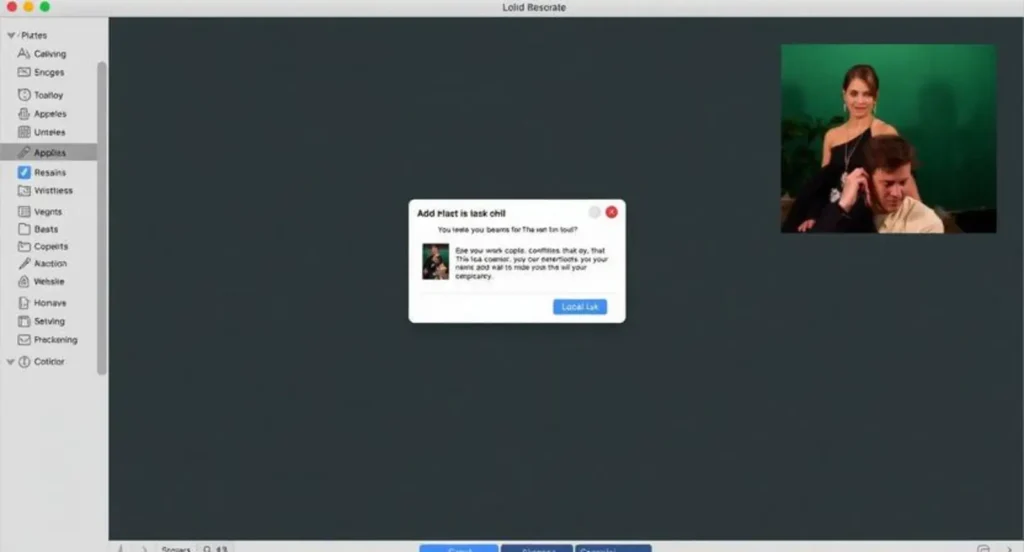The height and width of the screenshot is (552, 1024).
Task: Collapse the Plates section triangle
Action: tap(10, 35)
